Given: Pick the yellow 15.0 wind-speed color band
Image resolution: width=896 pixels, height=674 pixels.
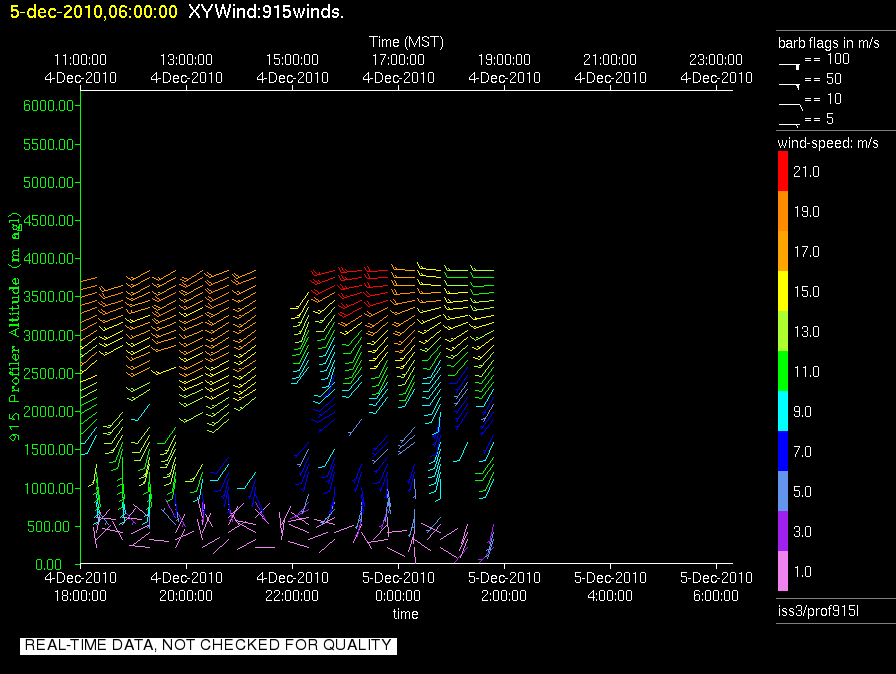Looking at the screenshot, I should point(783,292).
